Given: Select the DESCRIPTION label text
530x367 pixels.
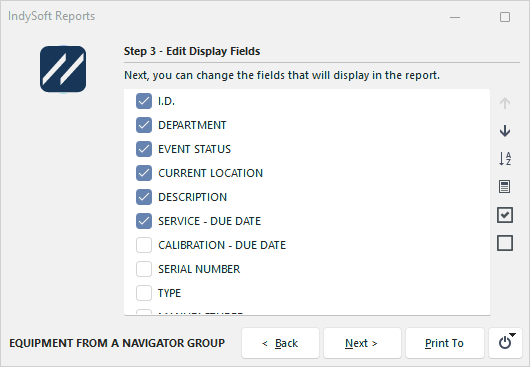Looking at the screenshot, I should (192, 197).
